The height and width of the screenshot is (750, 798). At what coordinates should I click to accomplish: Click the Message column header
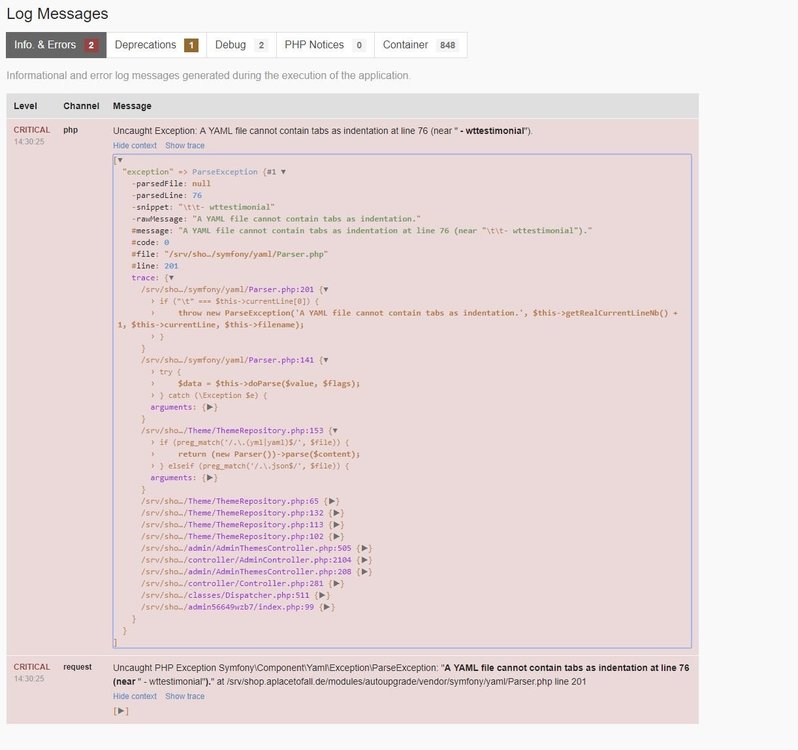coord(132,106)
